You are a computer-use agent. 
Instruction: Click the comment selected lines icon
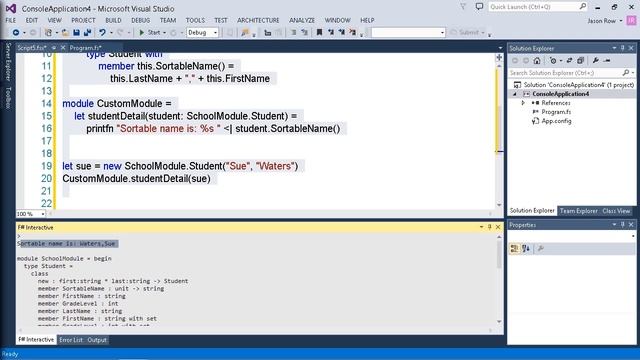(x=293, y=32)
